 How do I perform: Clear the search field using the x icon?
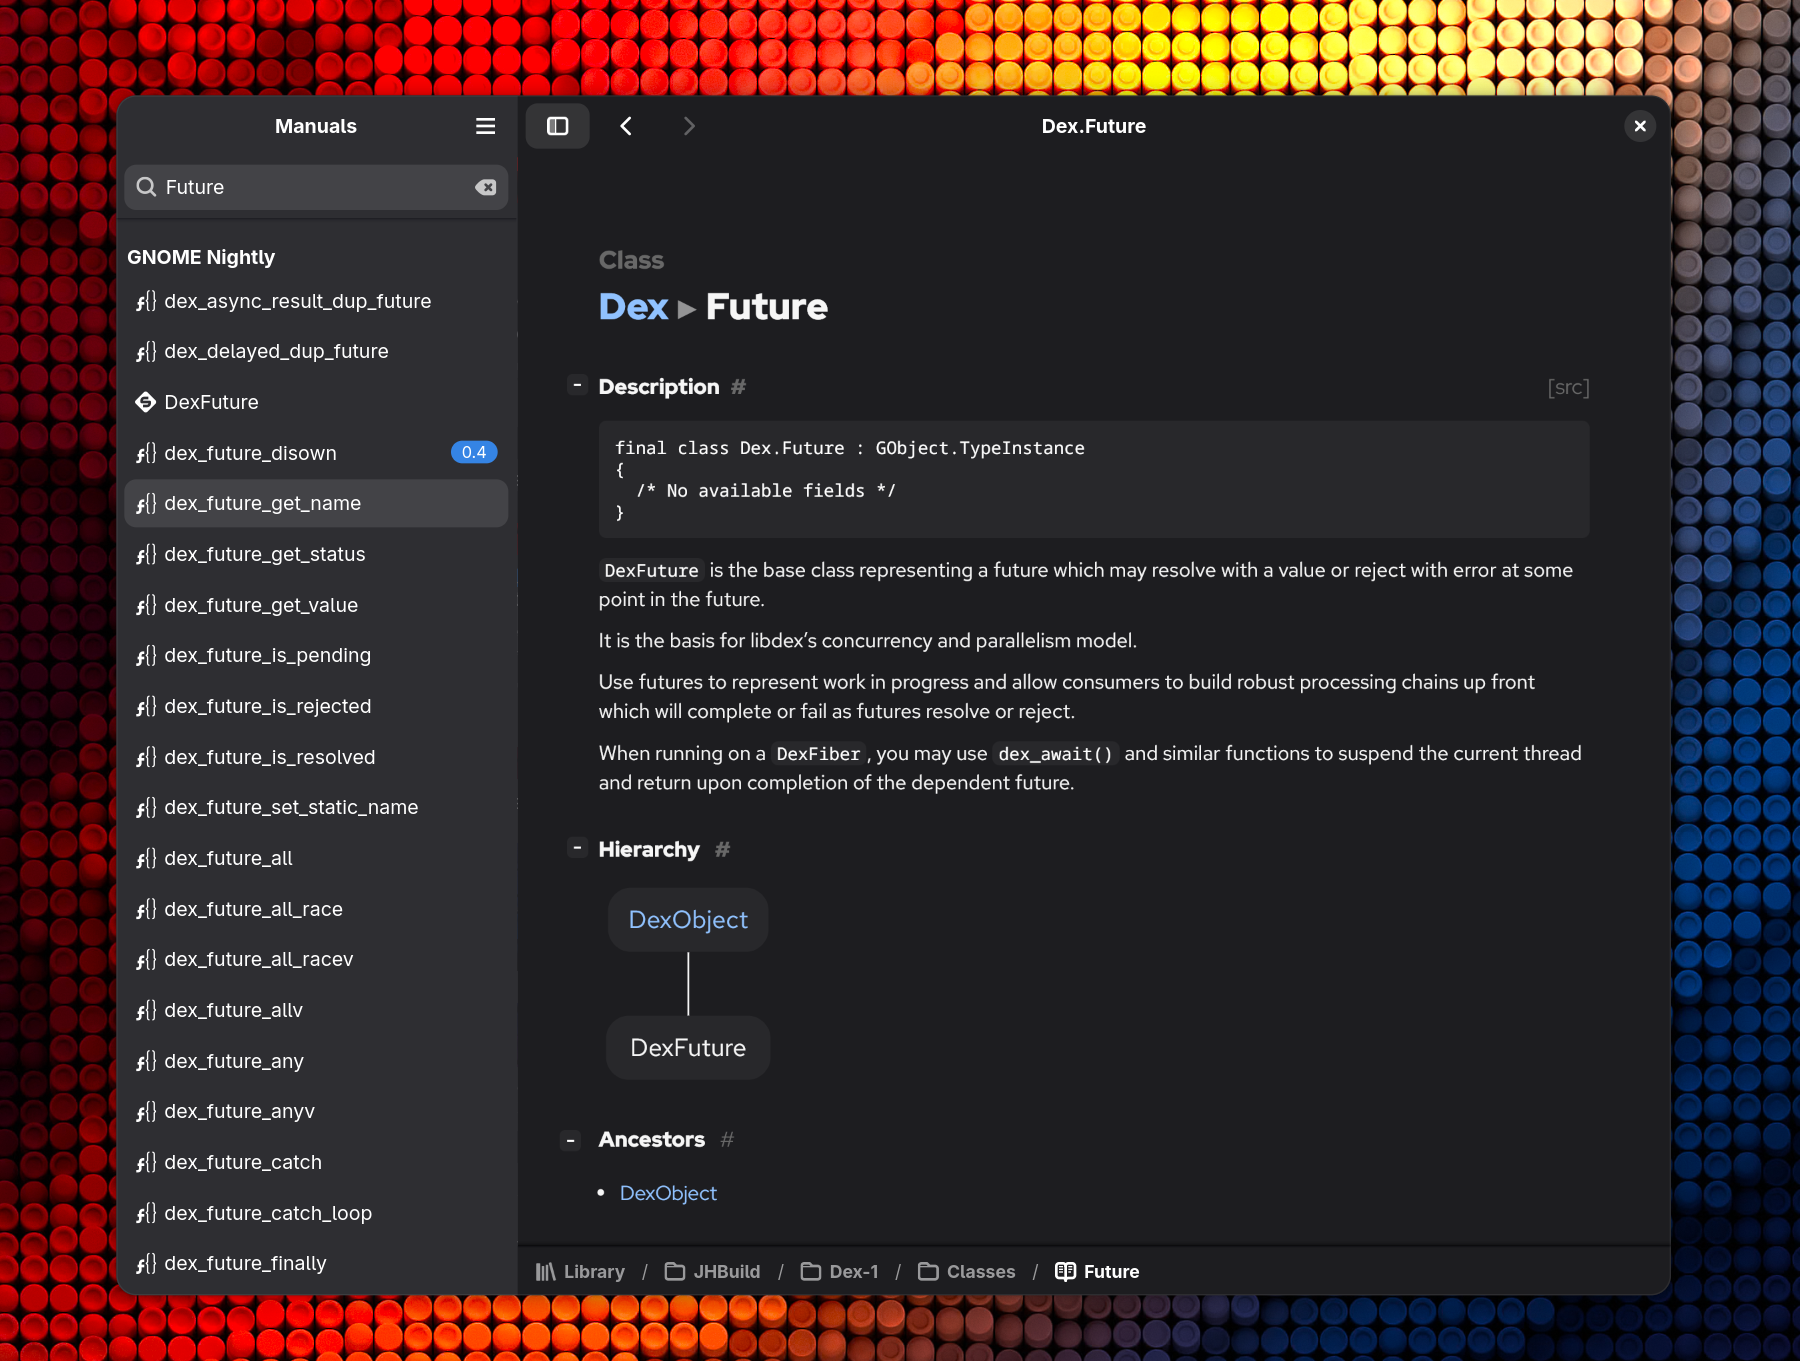(x=486, y=187)
